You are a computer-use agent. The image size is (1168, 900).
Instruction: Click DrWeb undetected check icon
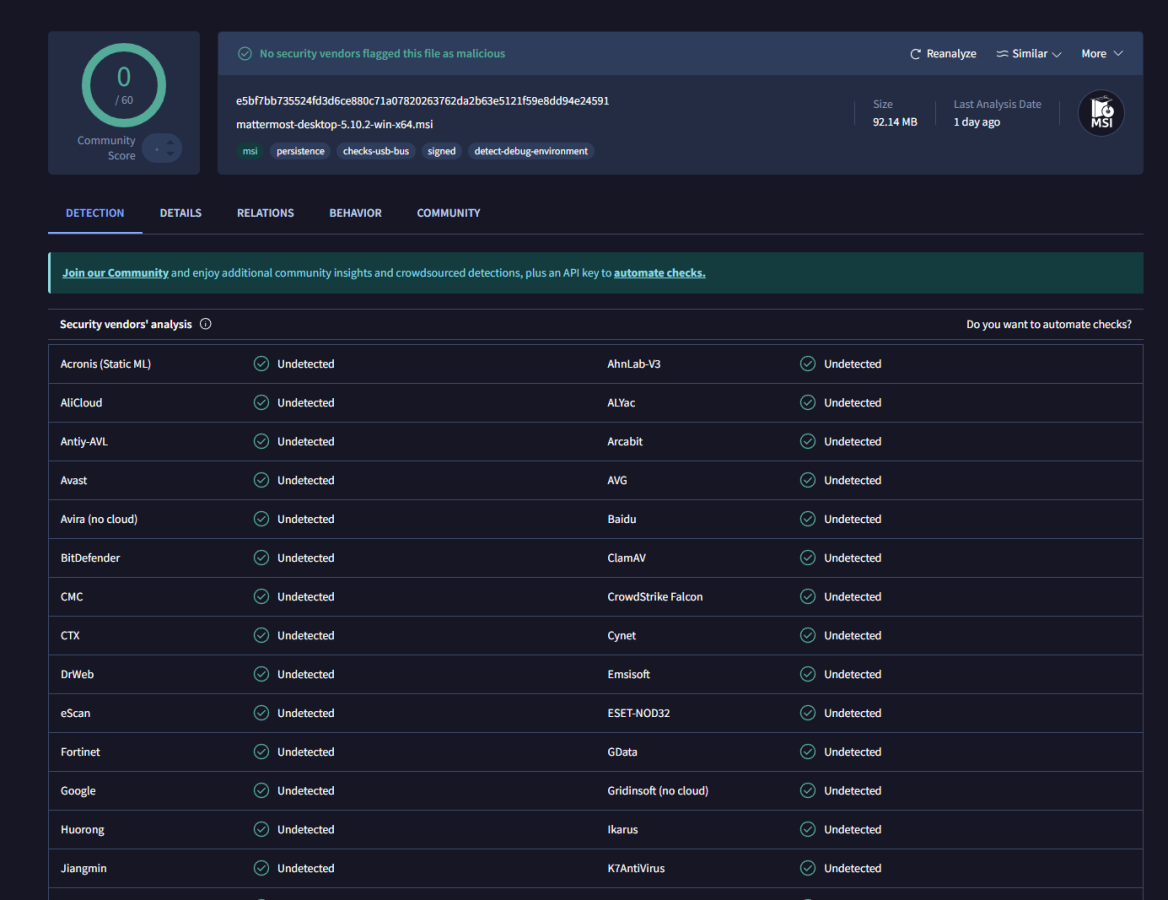pos(261,674)
